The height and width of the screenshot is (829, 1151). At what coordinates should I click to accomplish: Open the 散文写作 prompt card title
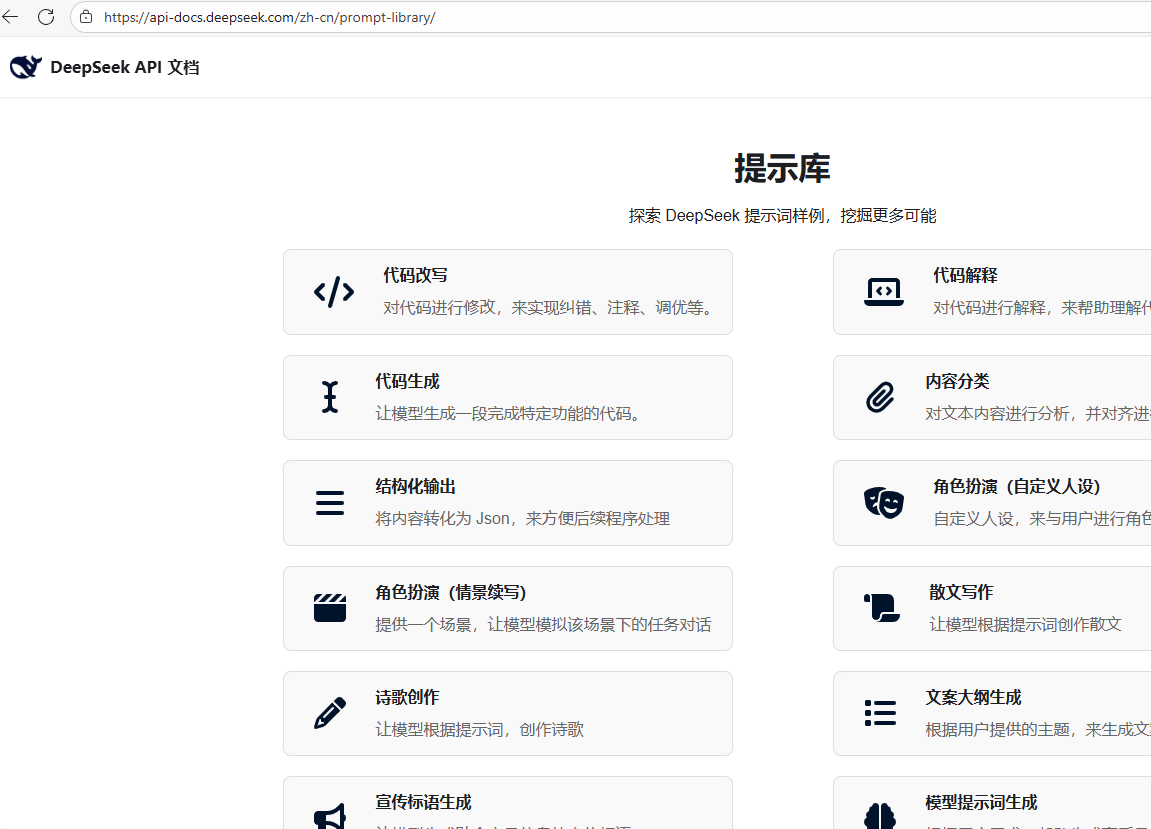click(961, 592)
